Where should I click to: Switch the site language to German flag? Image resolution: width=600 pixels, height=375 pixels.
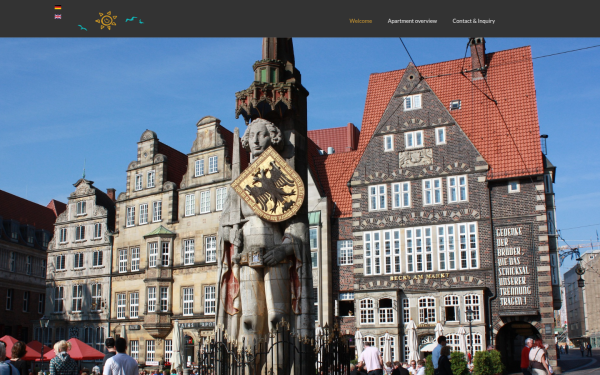point(58,7)
